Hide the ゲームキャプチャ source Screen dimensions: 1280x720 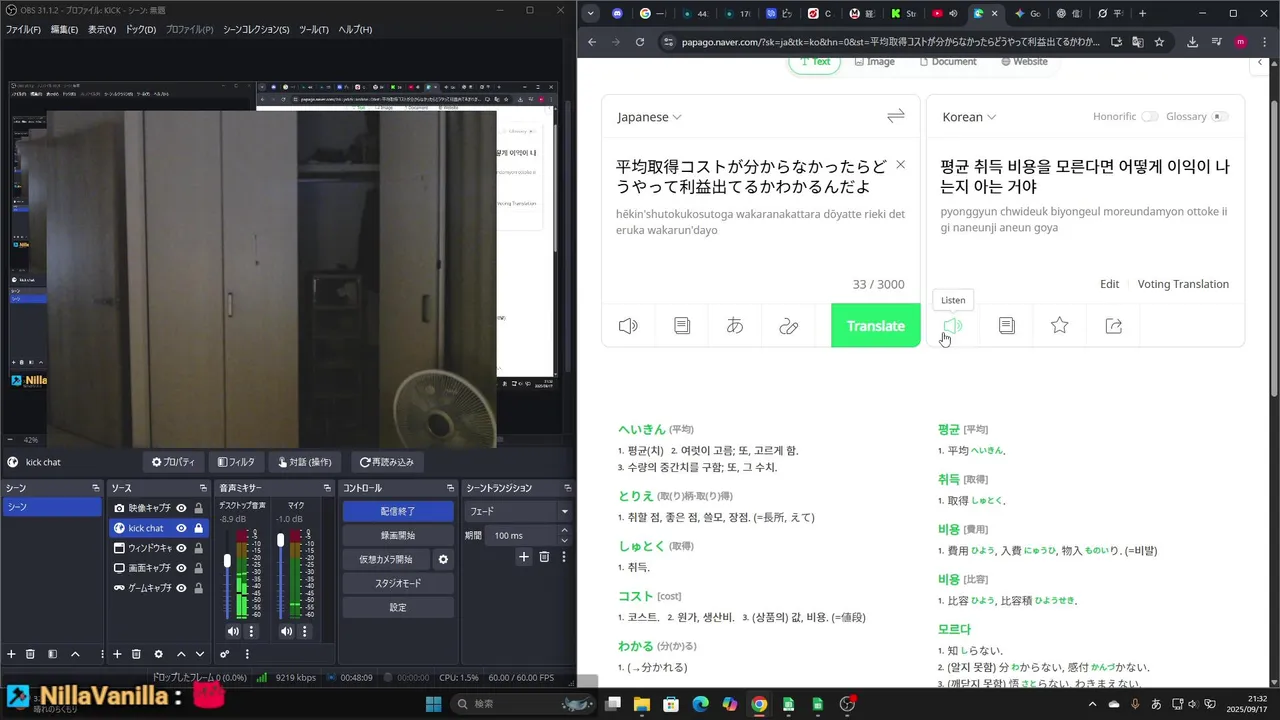(182, 588)
